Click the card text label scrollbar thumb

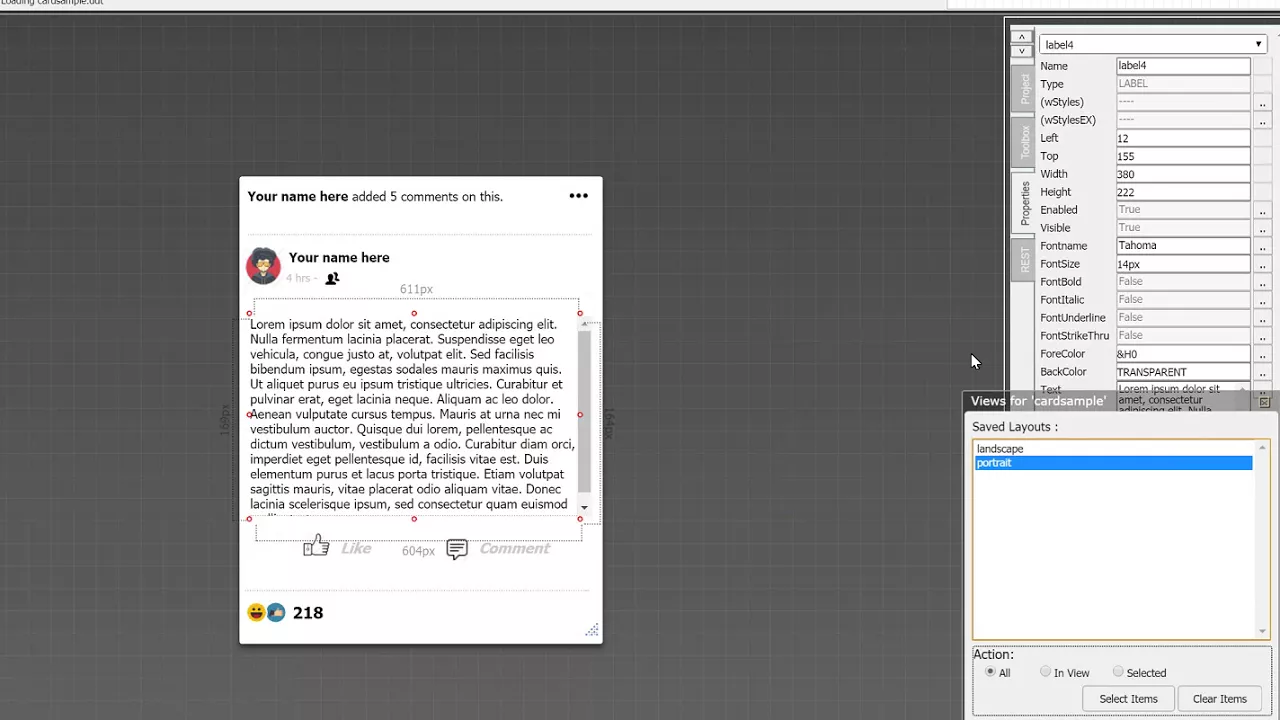[584, 412]
